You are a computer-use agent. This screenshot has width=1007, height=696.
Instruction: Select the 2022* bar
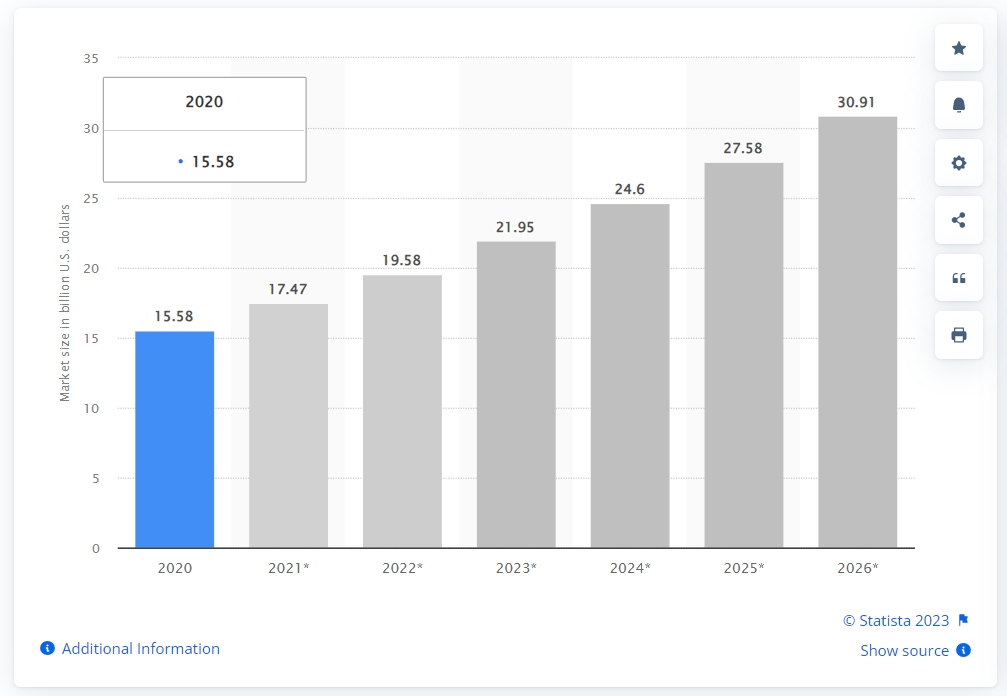tap(402, 412)
